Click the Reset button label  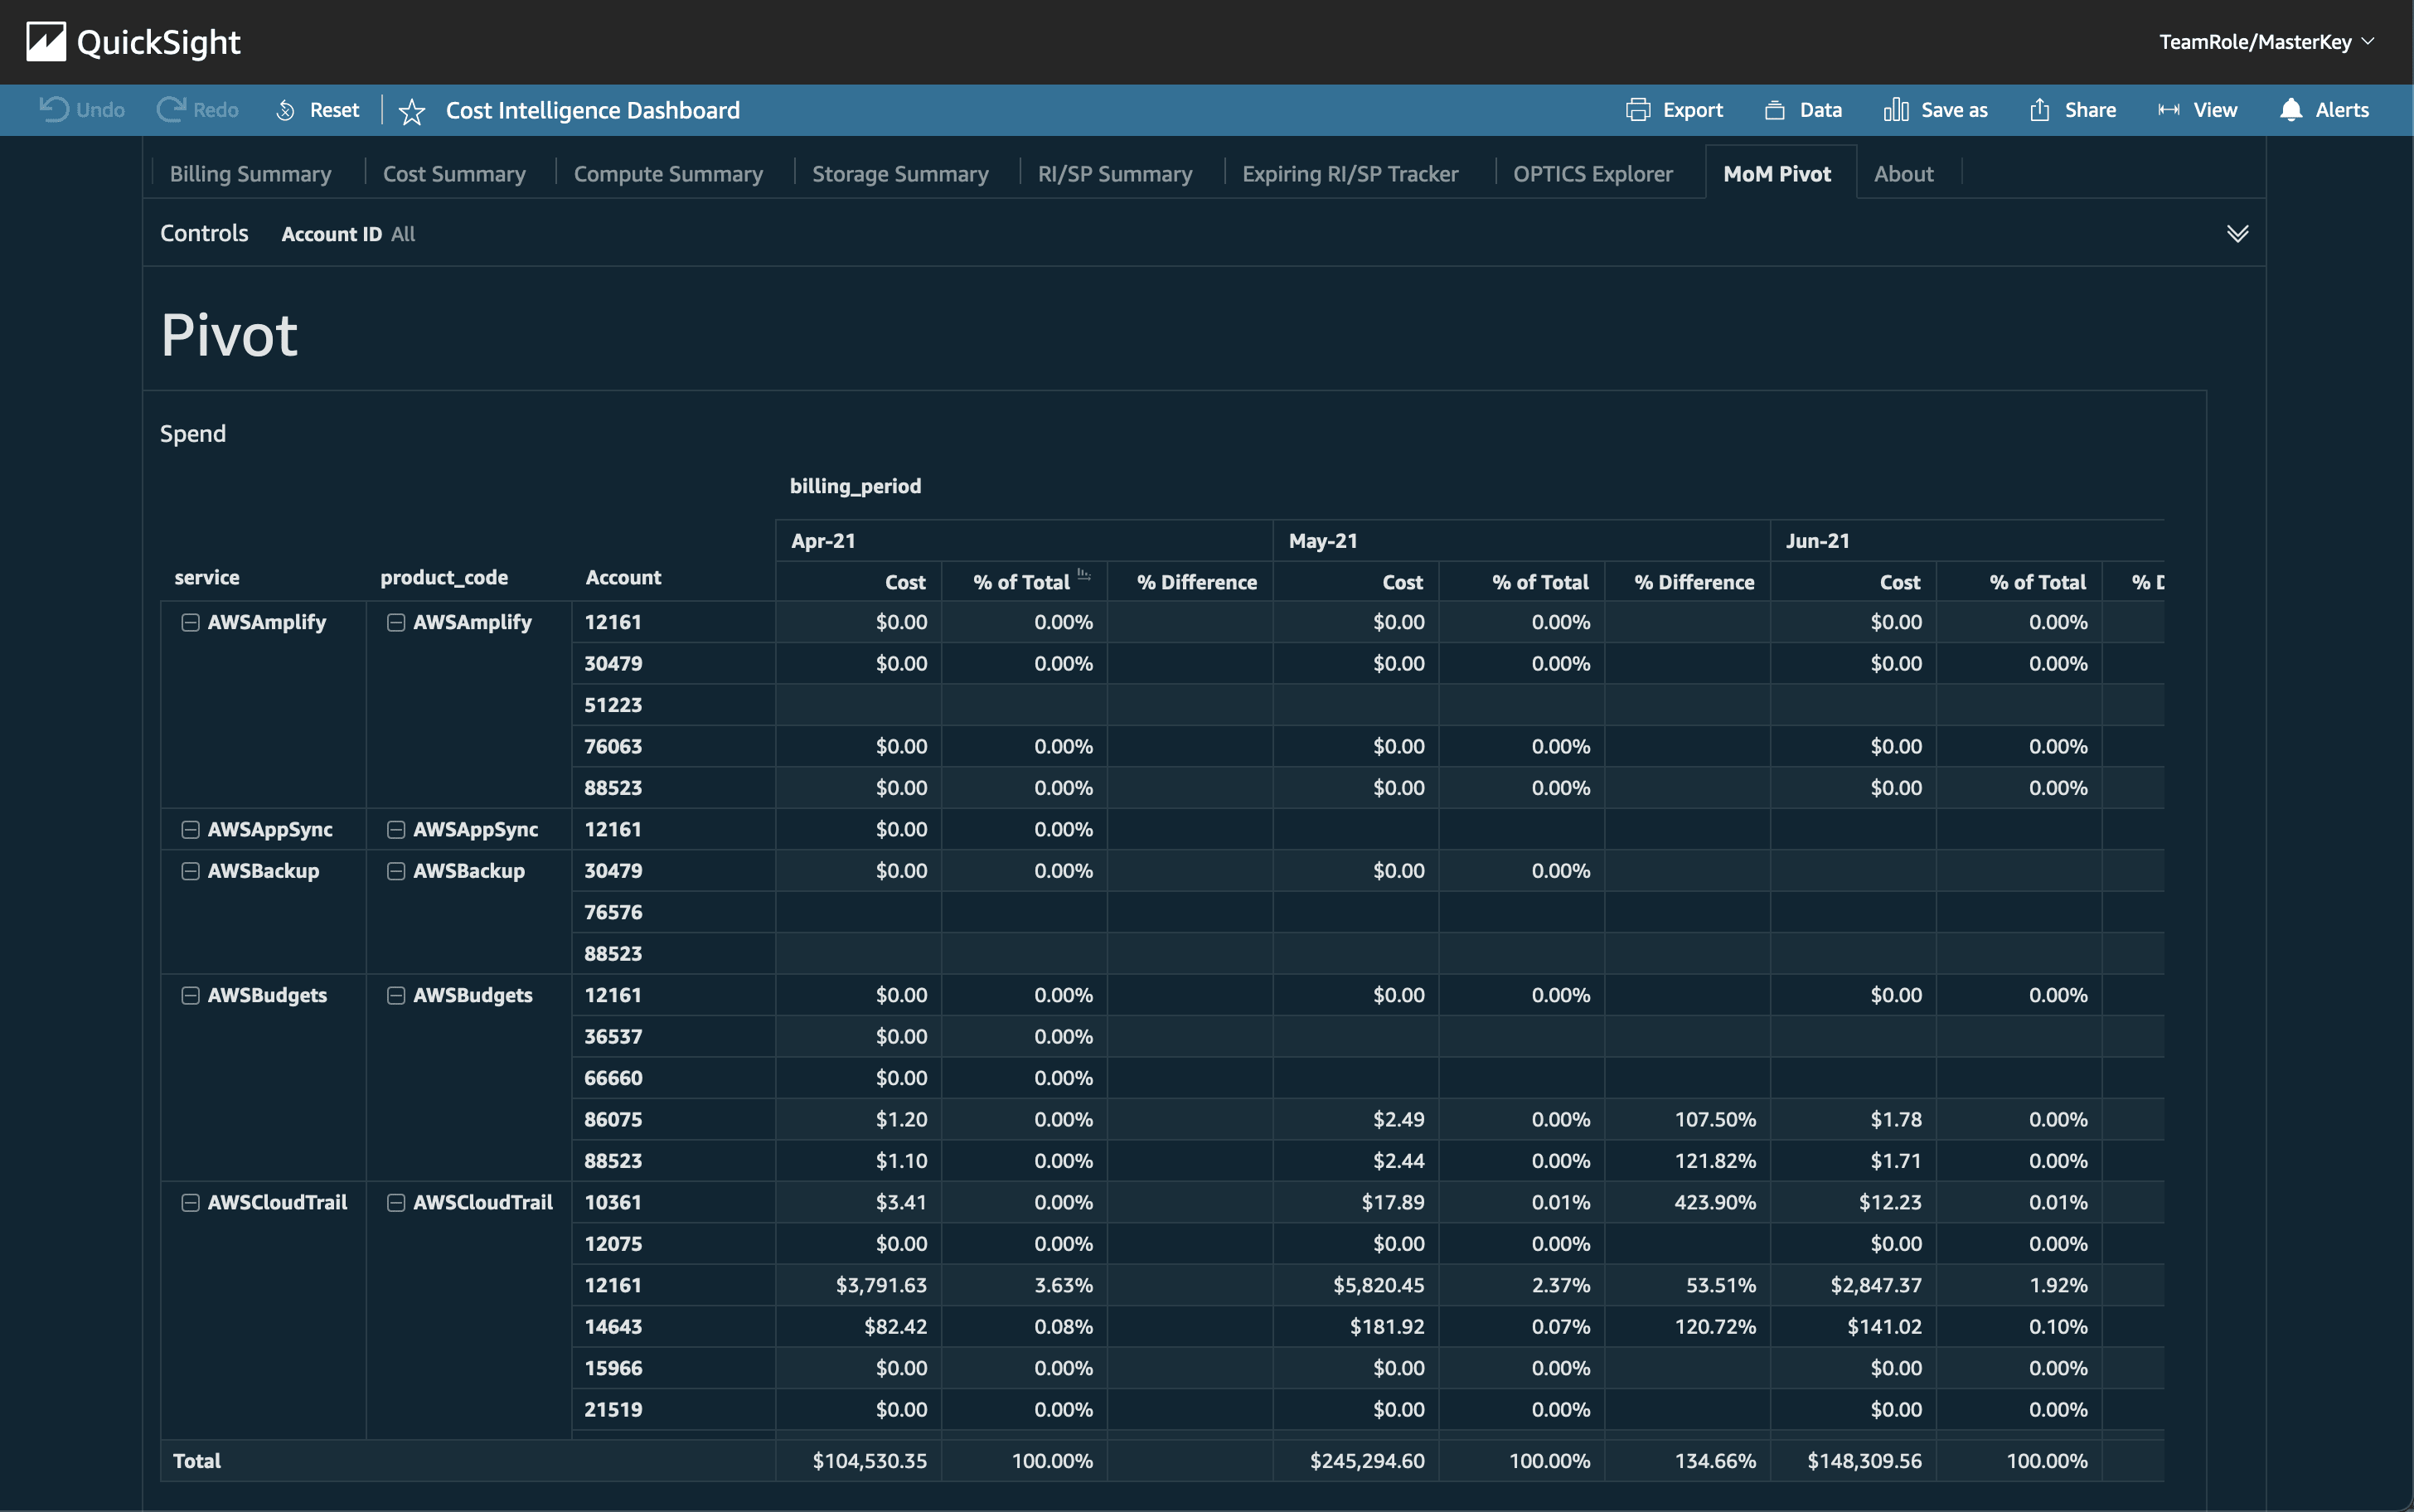[334, 110]
